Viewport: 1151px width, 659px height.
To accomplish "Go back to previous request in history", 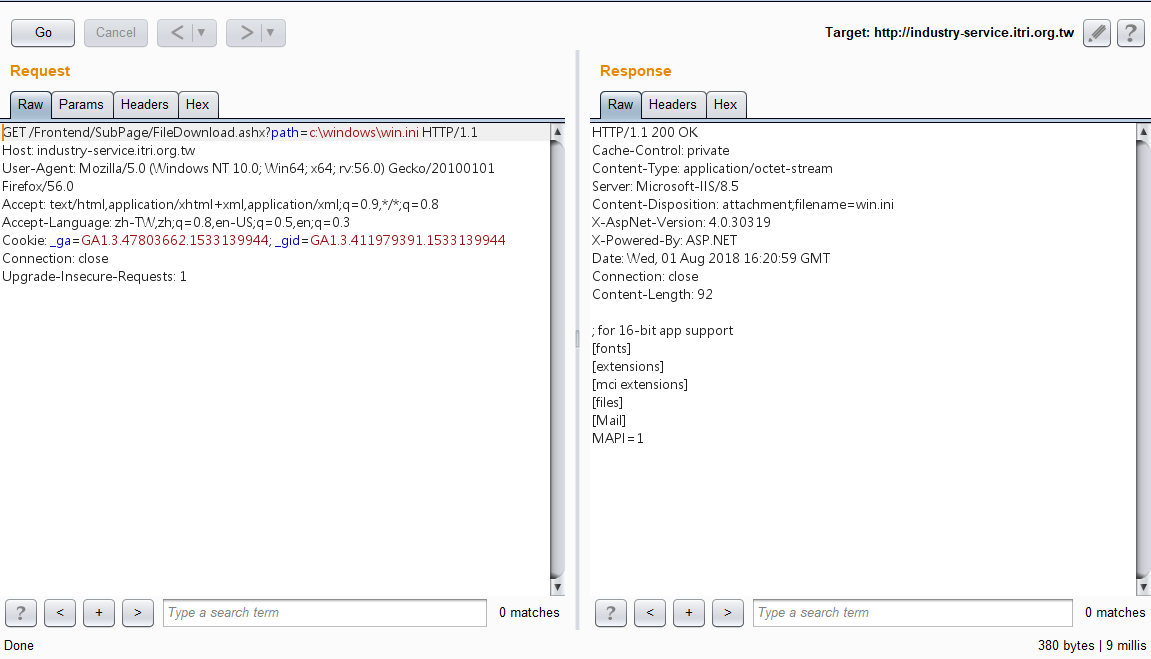I will pos(176,32).
